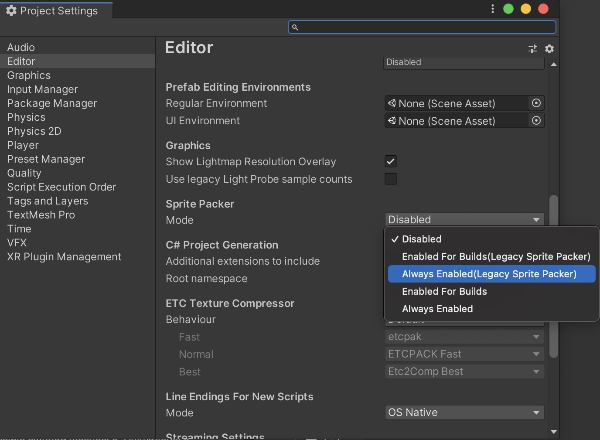Viewport: 600px width, 440px height.
Task: Click the Sprite Packer section heading
Action: (200, 204)
